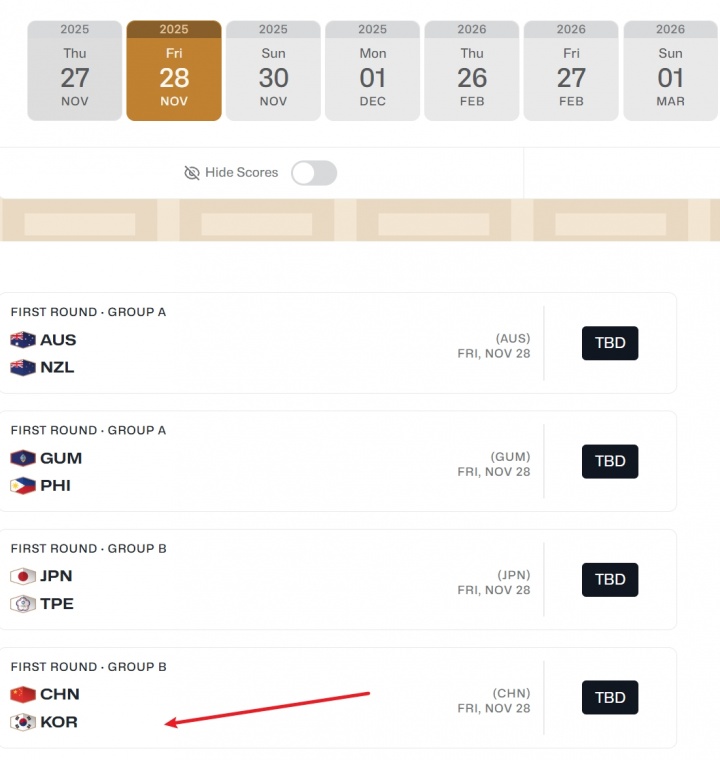Click the Philippines flag icon
The height and width of the screenshot is (760, 720).
pos(23,486)
